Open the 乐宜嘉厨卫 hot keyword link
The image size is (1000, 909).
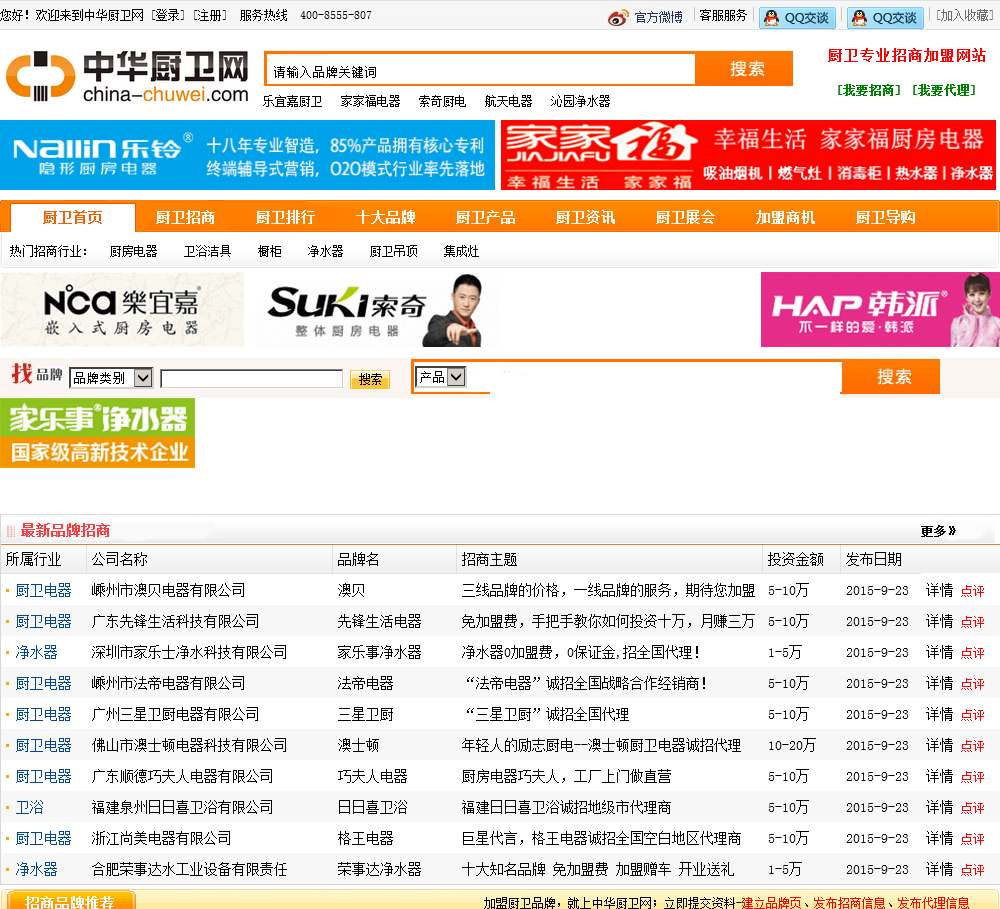pos(292,101)
